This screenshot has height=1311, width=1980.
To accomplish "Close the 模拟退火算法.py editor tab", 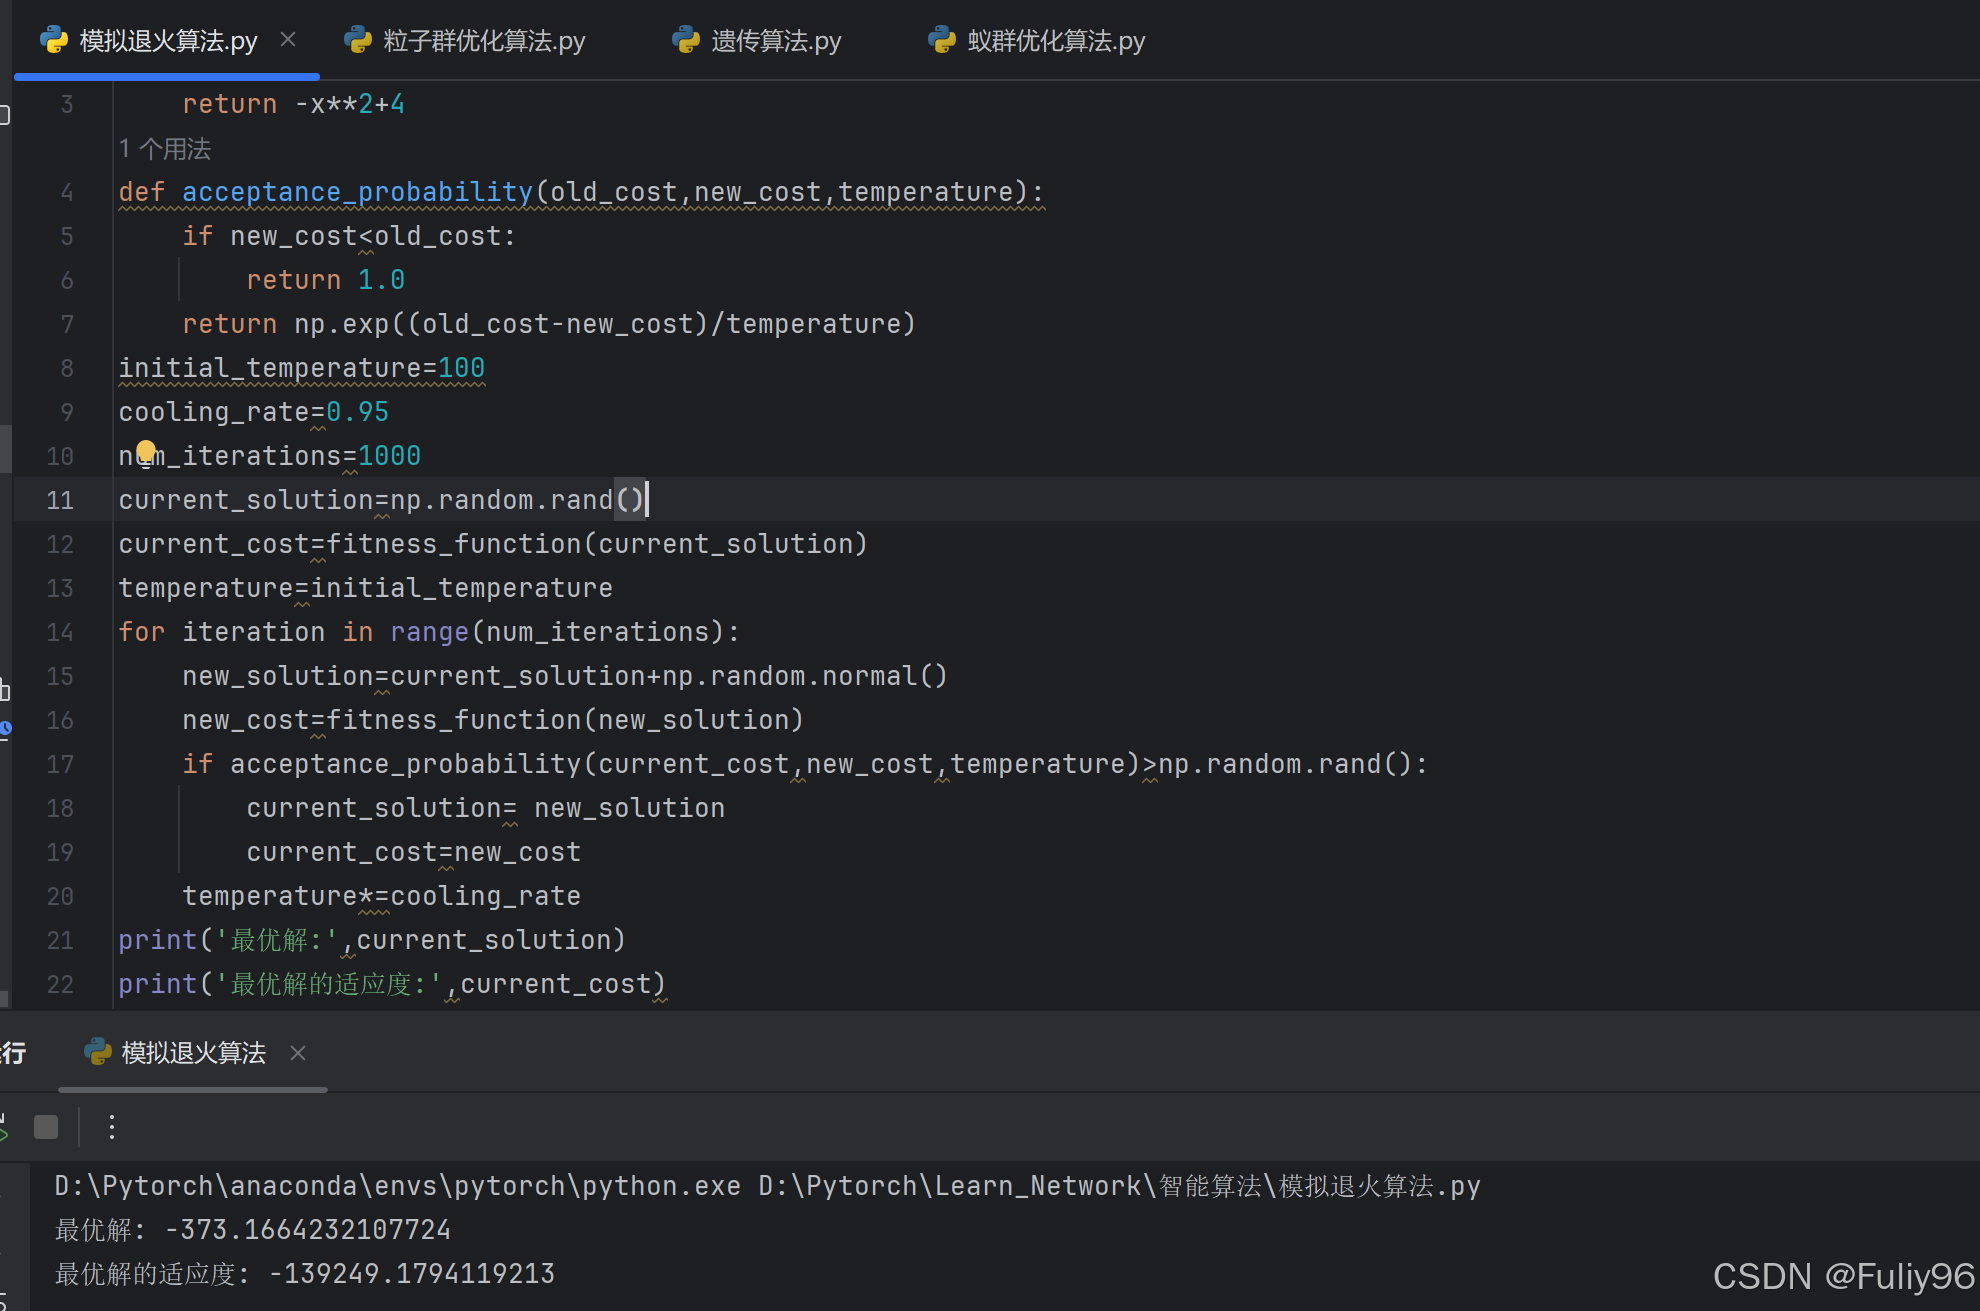I will pos(288,40).
